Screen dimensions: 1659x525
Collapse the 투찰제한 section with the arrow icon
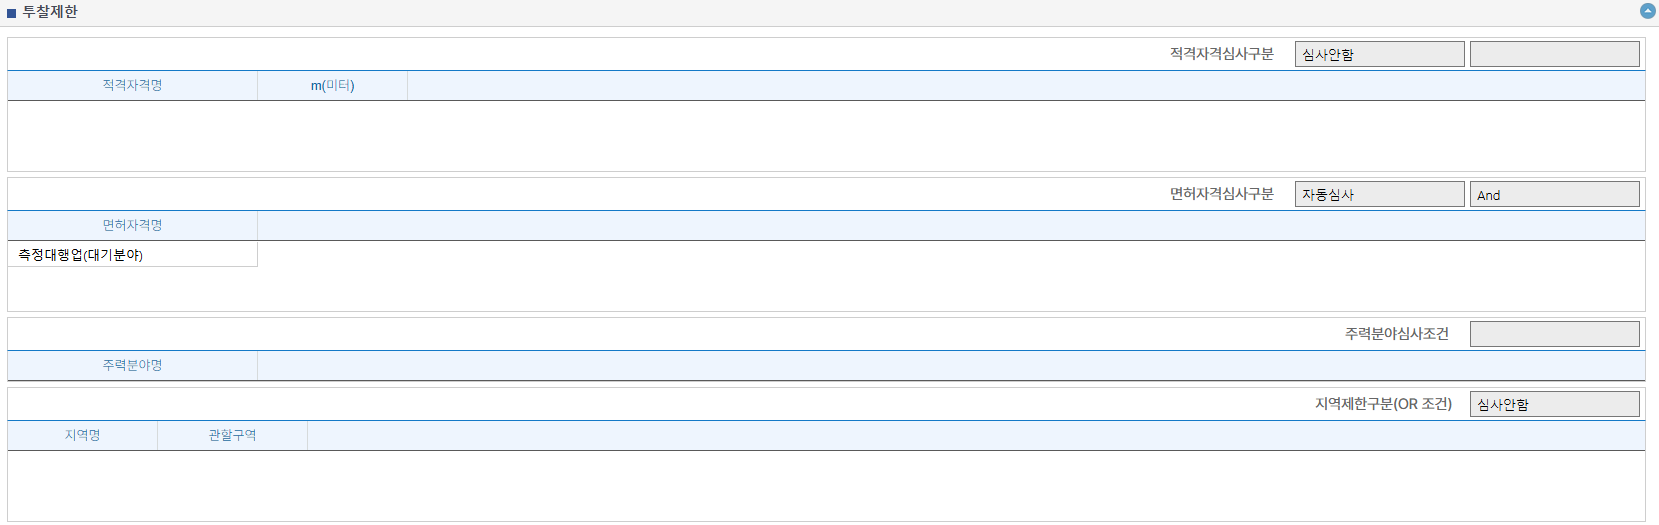click(x=1647, y=11)
